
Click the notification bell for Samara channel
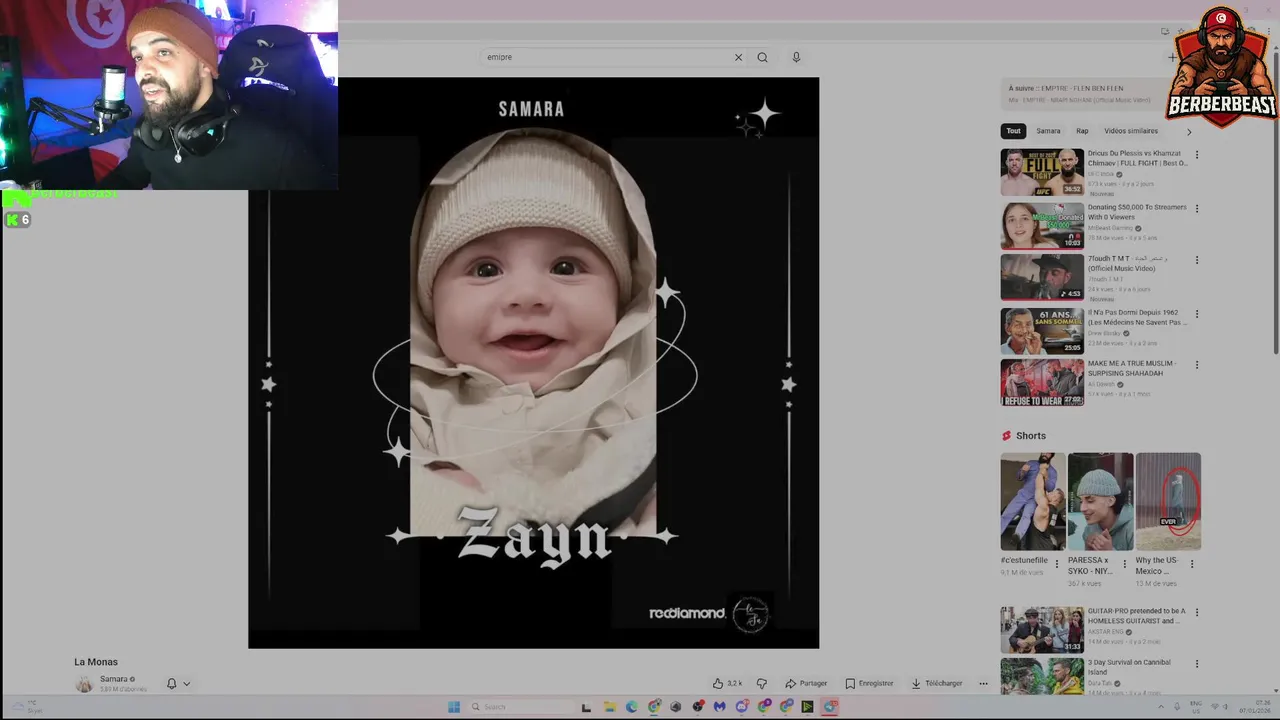(171, 683)
